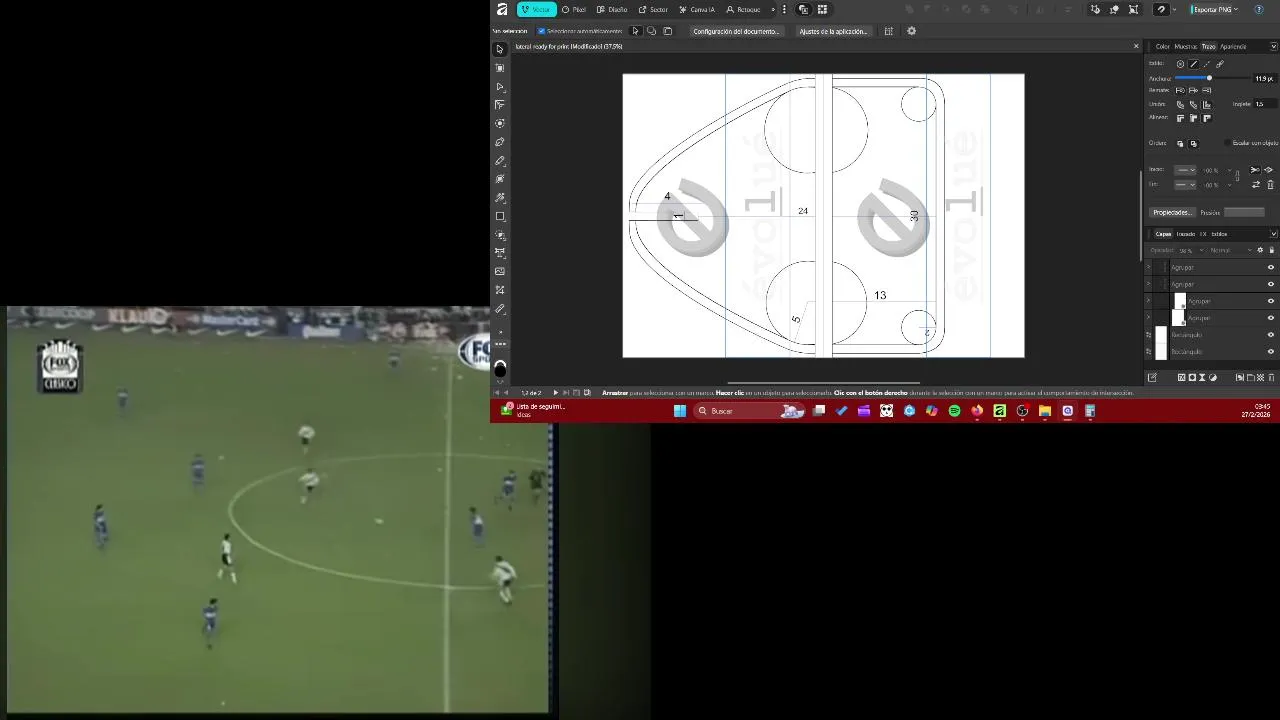The width and height of the screenshot is (1280, 720).
Task: Select the Crop tool in left toolbar
Action: 500,290
